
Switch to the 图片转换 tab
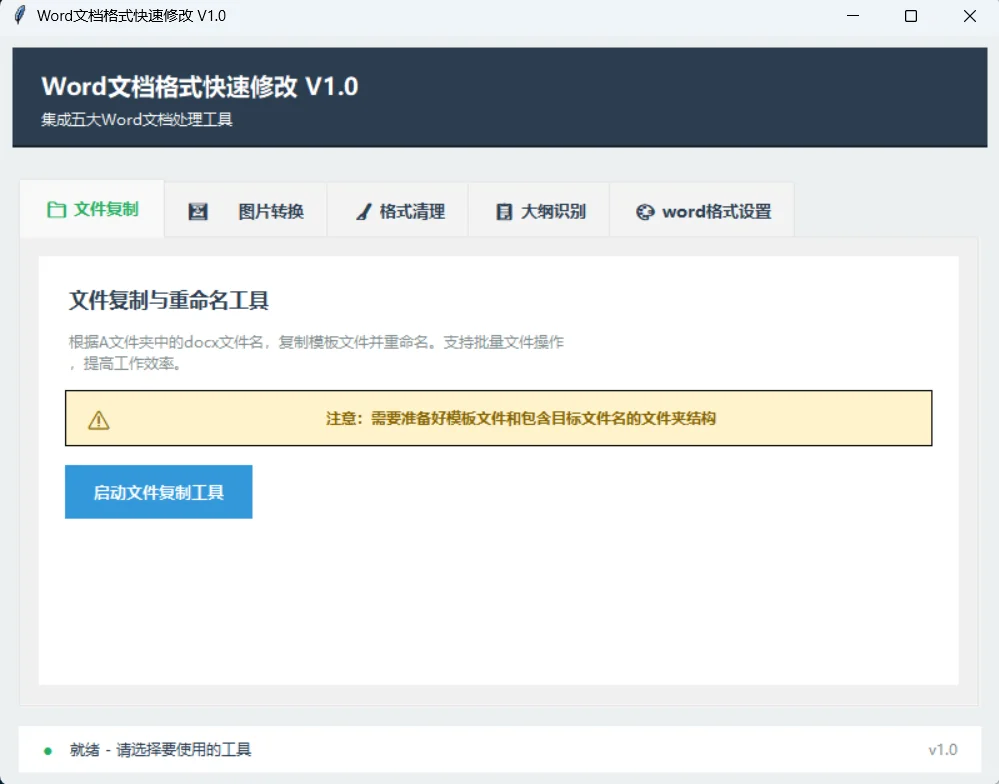coord(245,210)
